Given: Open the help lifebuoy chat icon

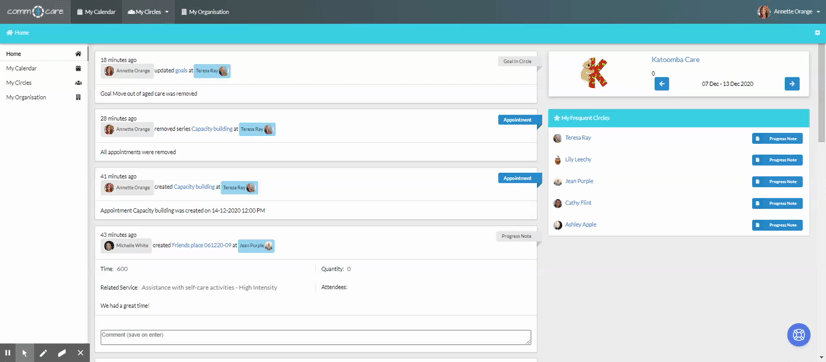Looking at the screenshot, I should pos(798,335).
